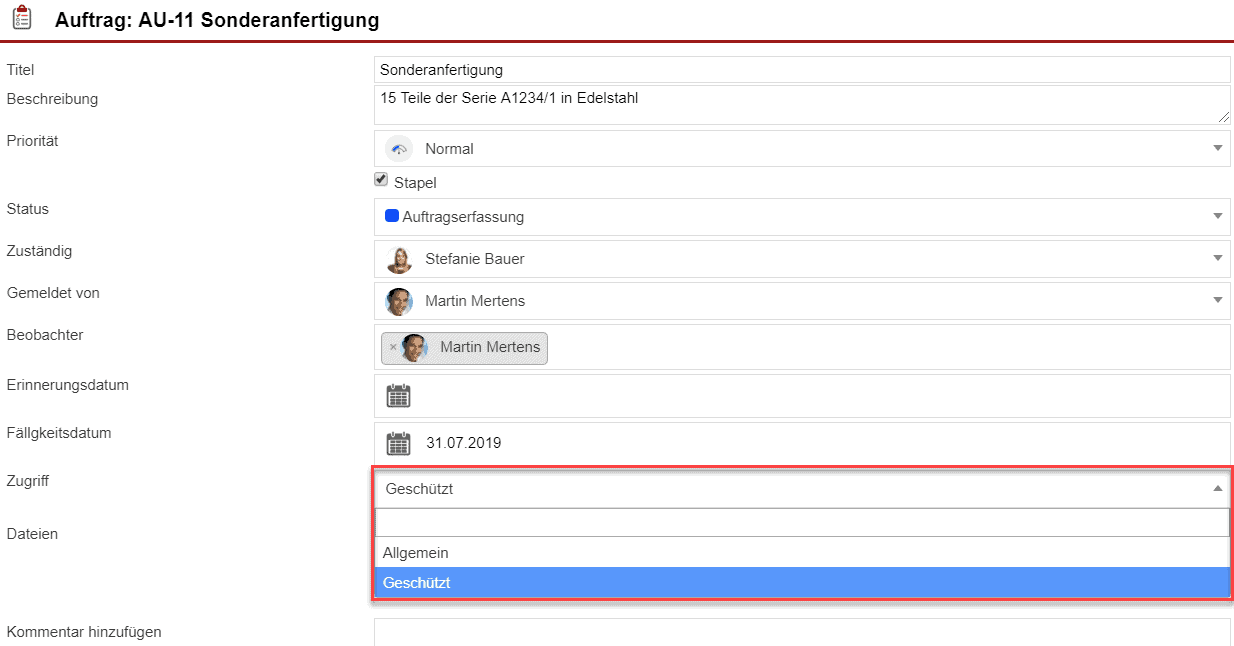Expand the Priorität dropdown arrow
The width and height of the screenshot is (1234, 646).
click(1217, 148)
